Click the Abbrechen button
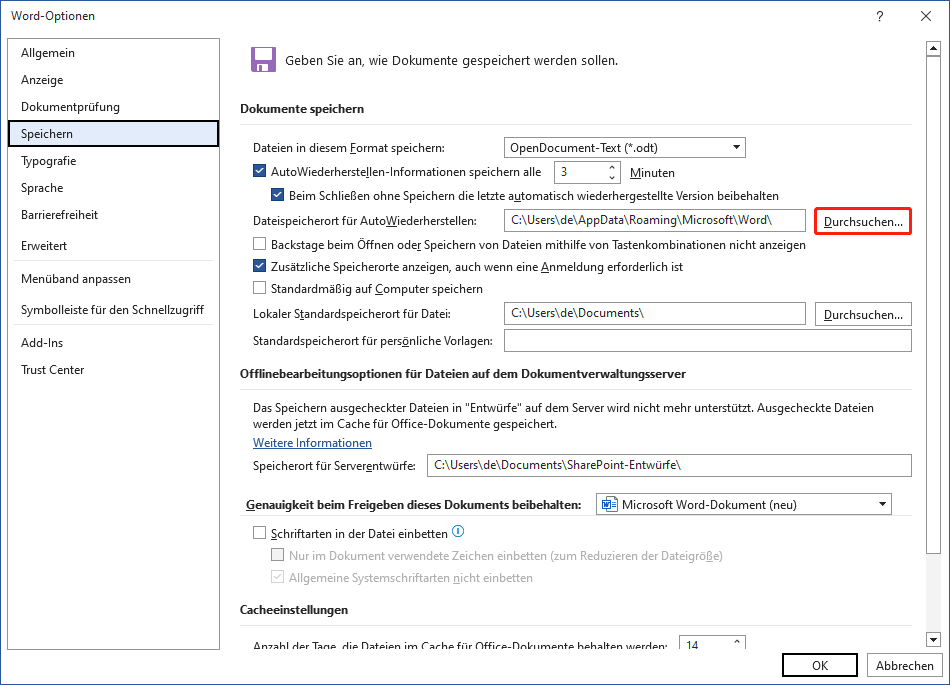The height and width of the screenshot is (685, 950). point(905,665)
